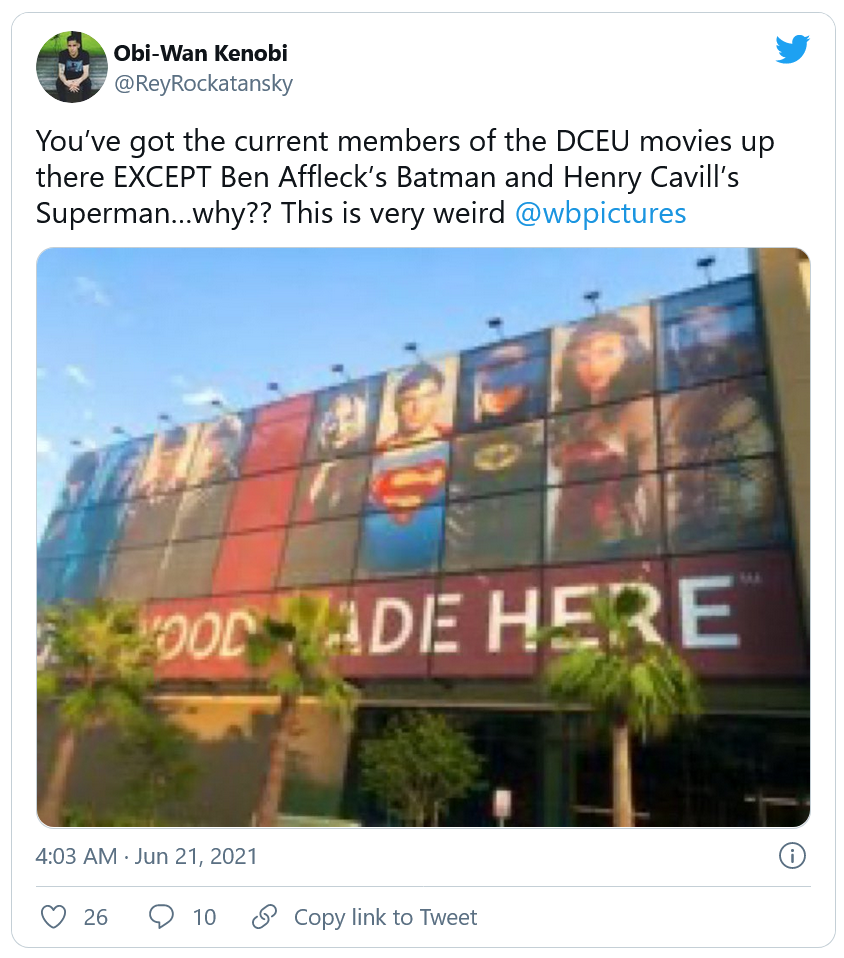Screen dimensions: 844x958
Task: Open the circled info icon
Action: click(x=791, y=857)
